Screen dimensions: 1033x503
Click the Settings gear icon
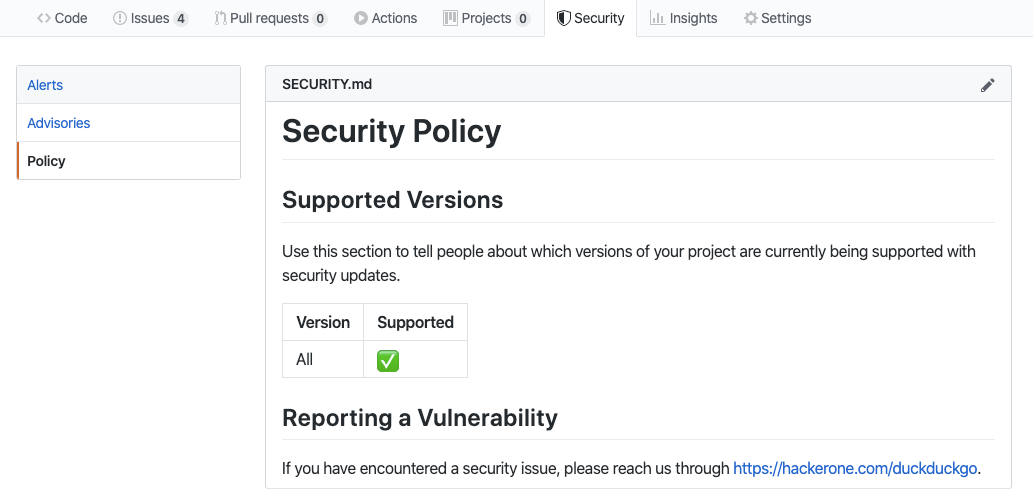click(750, 18)
